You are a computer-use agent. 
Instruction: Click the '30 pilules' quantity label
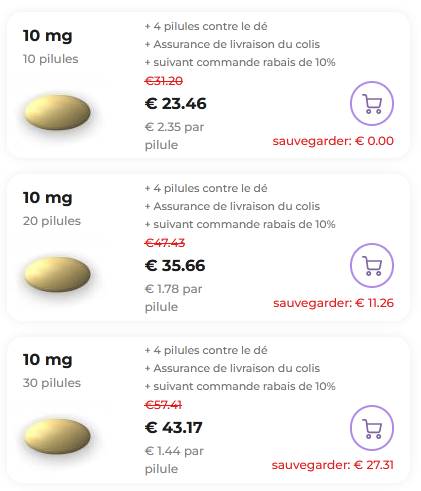click(52, 383)
